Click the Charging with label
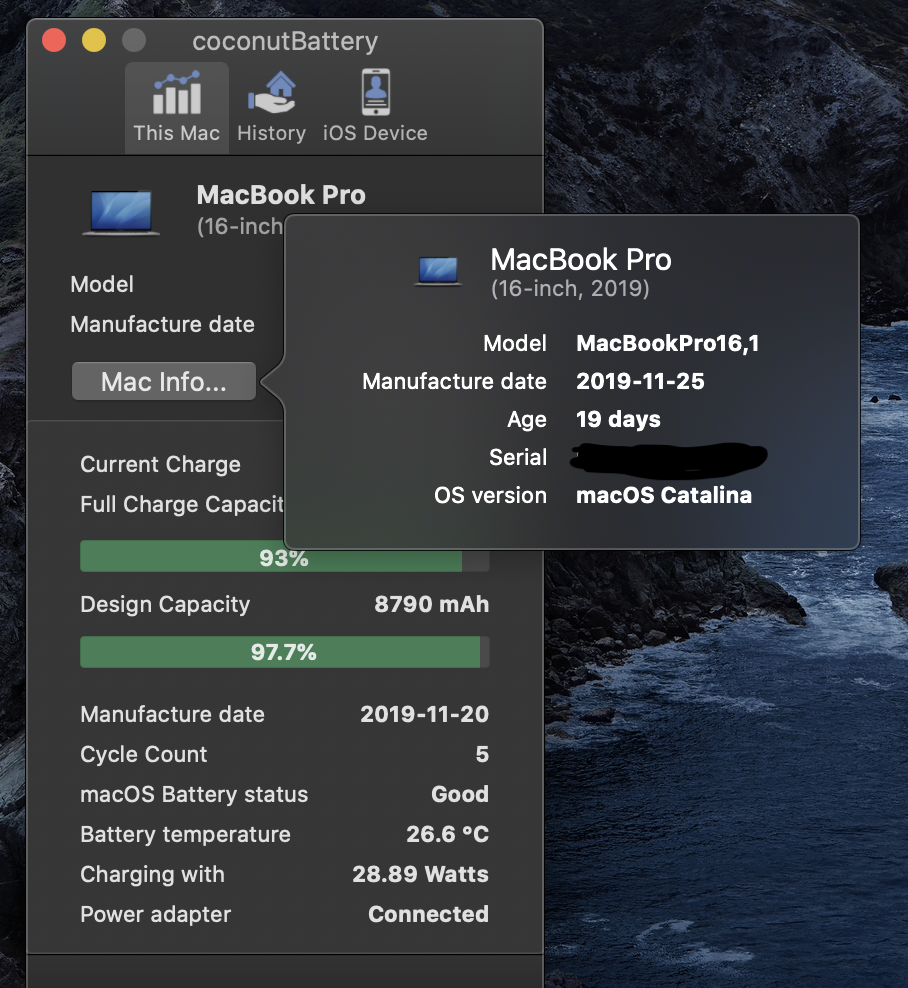Image resolution: width=908 pixels, height=988 pixels. [x=152, y=875]
